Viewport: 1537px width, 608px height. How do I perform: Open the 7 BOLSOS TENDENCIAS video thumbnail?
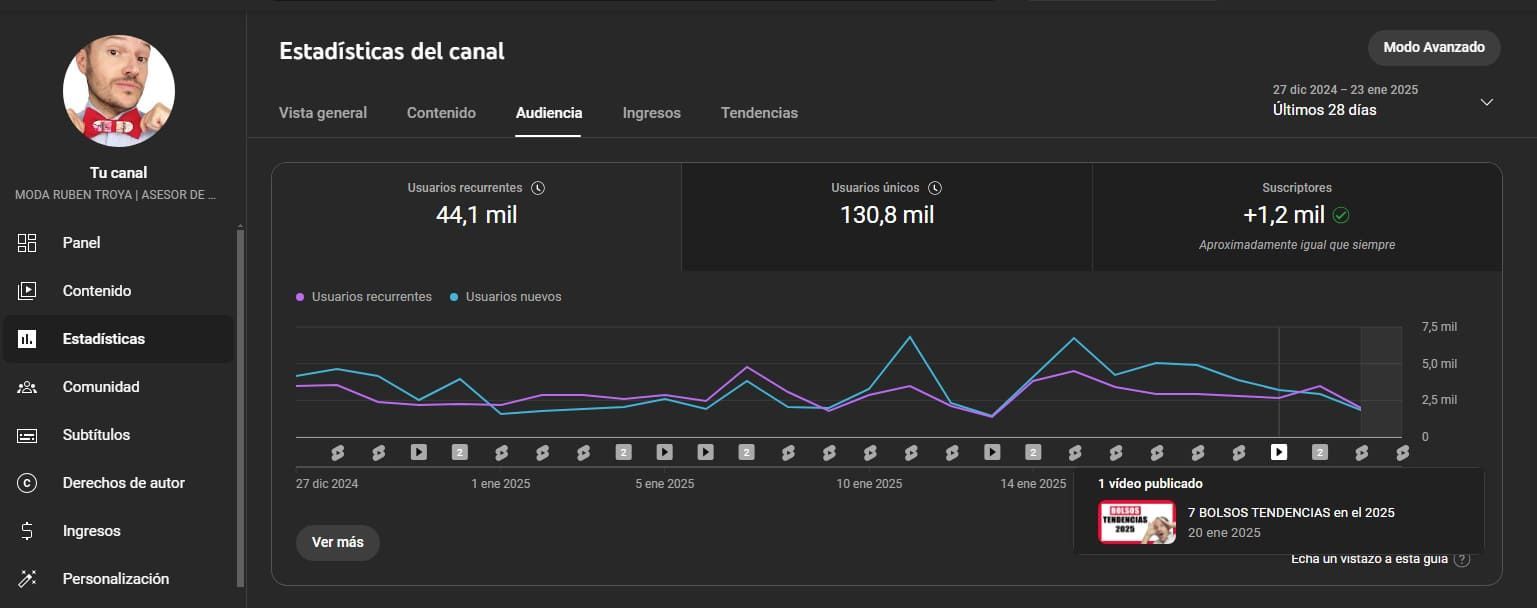point(1136,522)
